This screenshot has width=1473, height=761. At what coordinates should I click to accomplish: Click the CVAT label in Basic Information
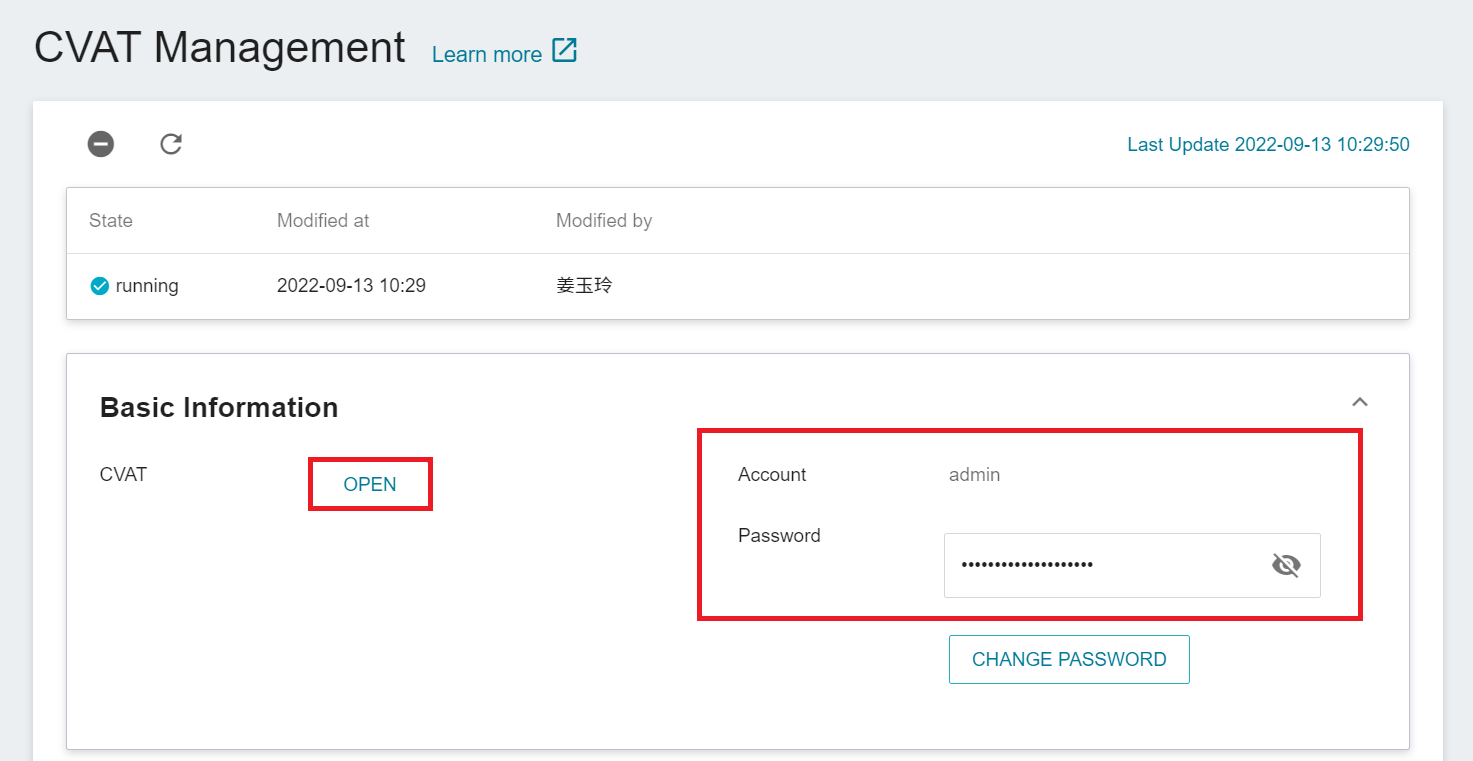point(123,474)
